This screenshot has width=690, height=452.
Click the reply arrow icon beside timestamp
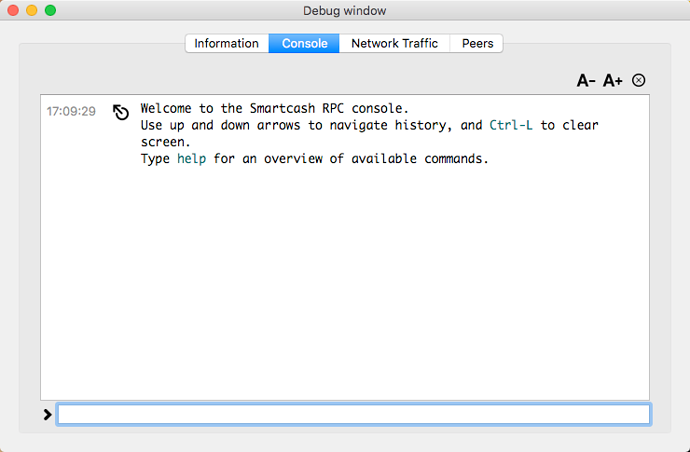(121, 112)
